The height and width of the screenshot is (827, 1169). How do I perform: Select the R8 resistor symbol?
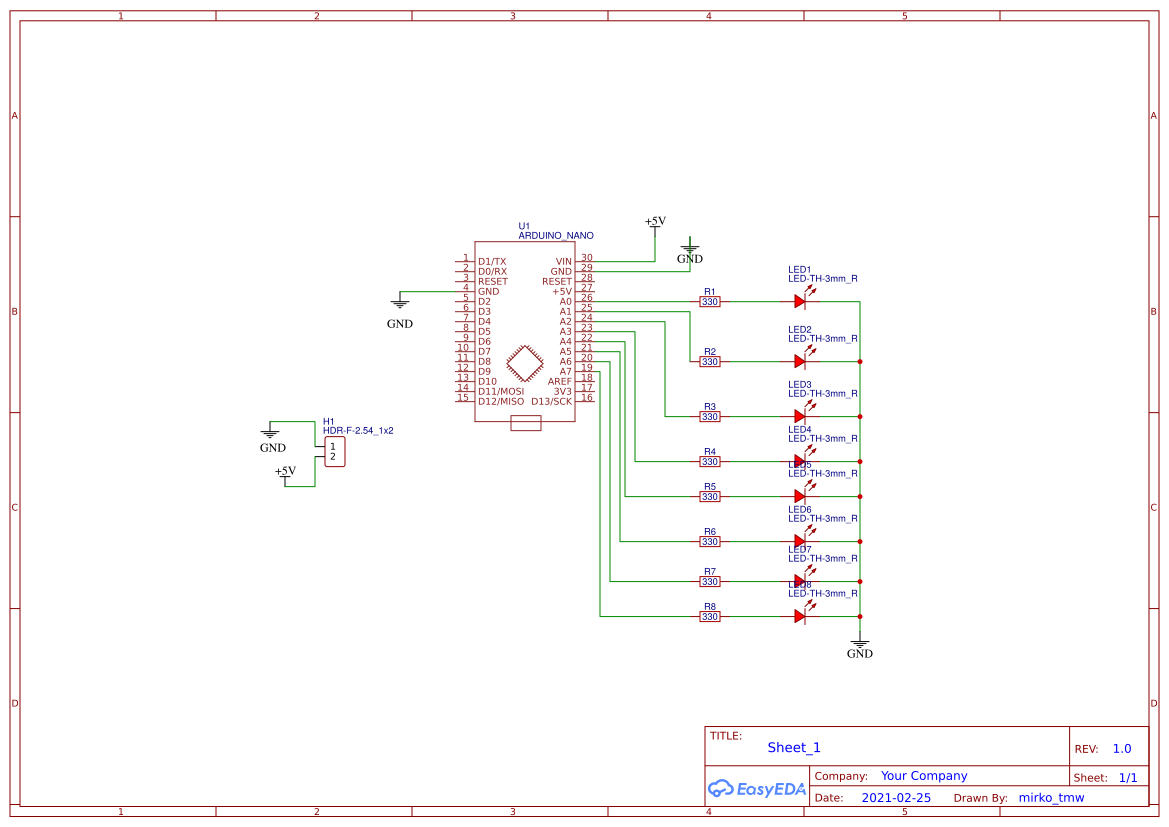click(710, 616)
